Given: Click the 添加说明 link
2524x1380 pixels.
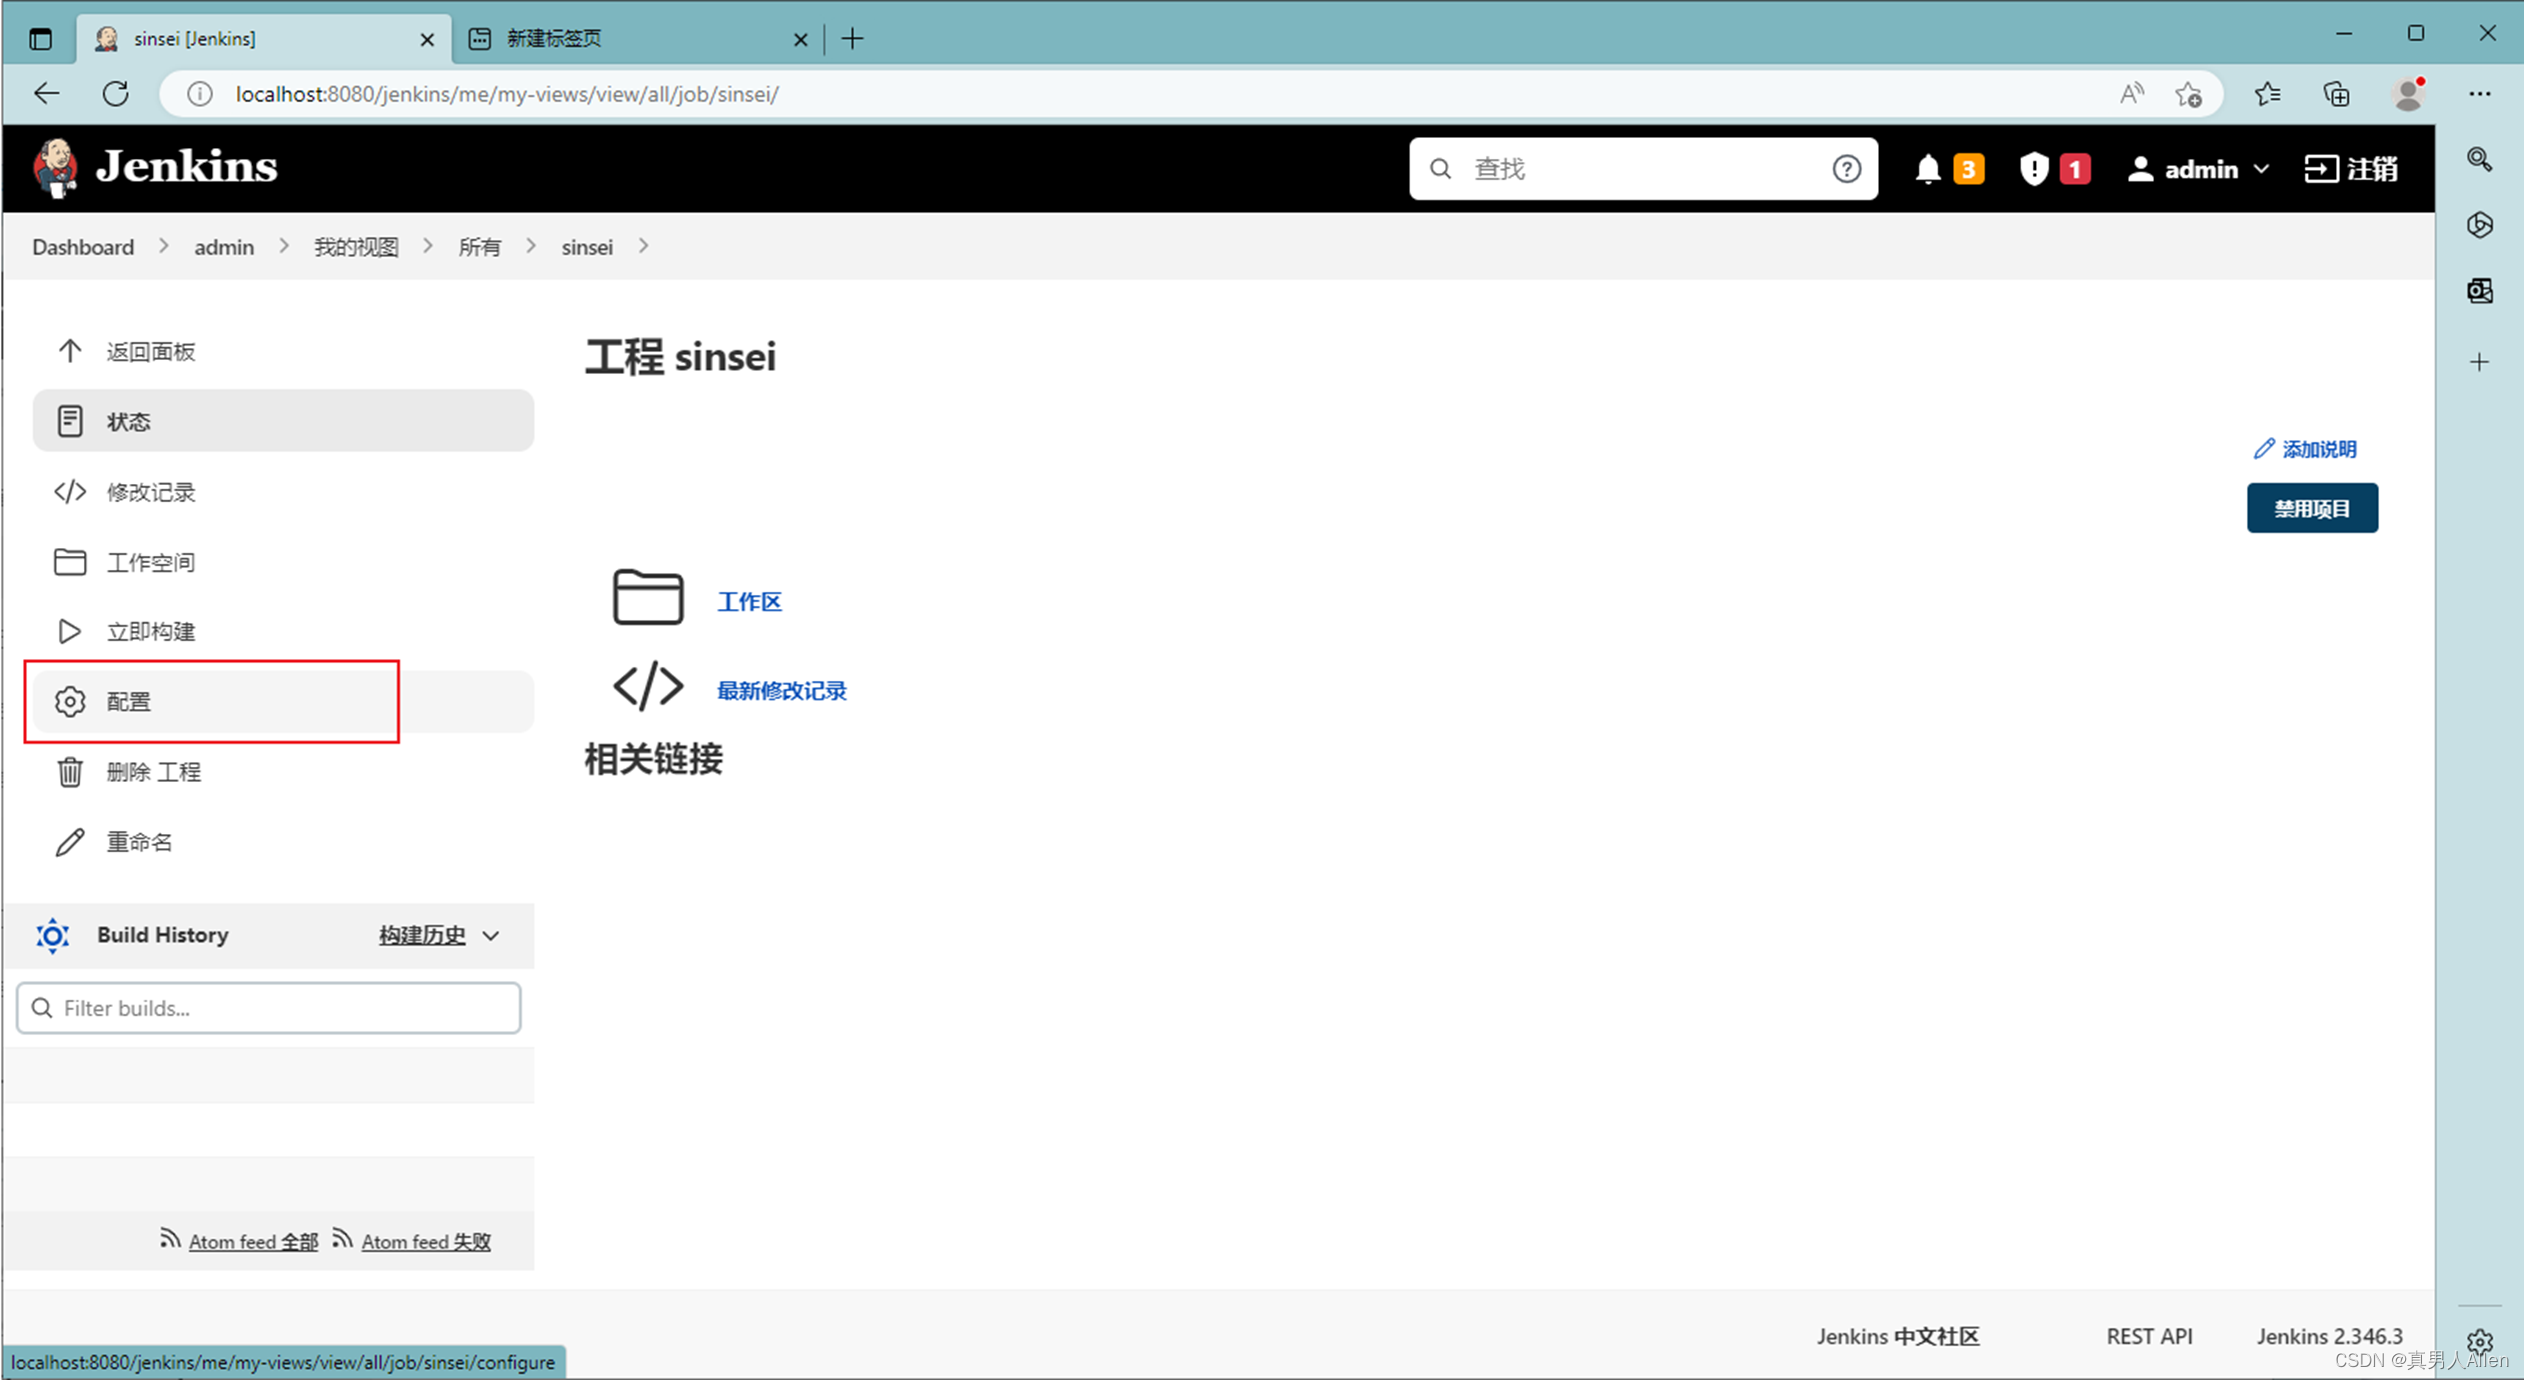Looking at the screenshot, I should (2306, 449).
